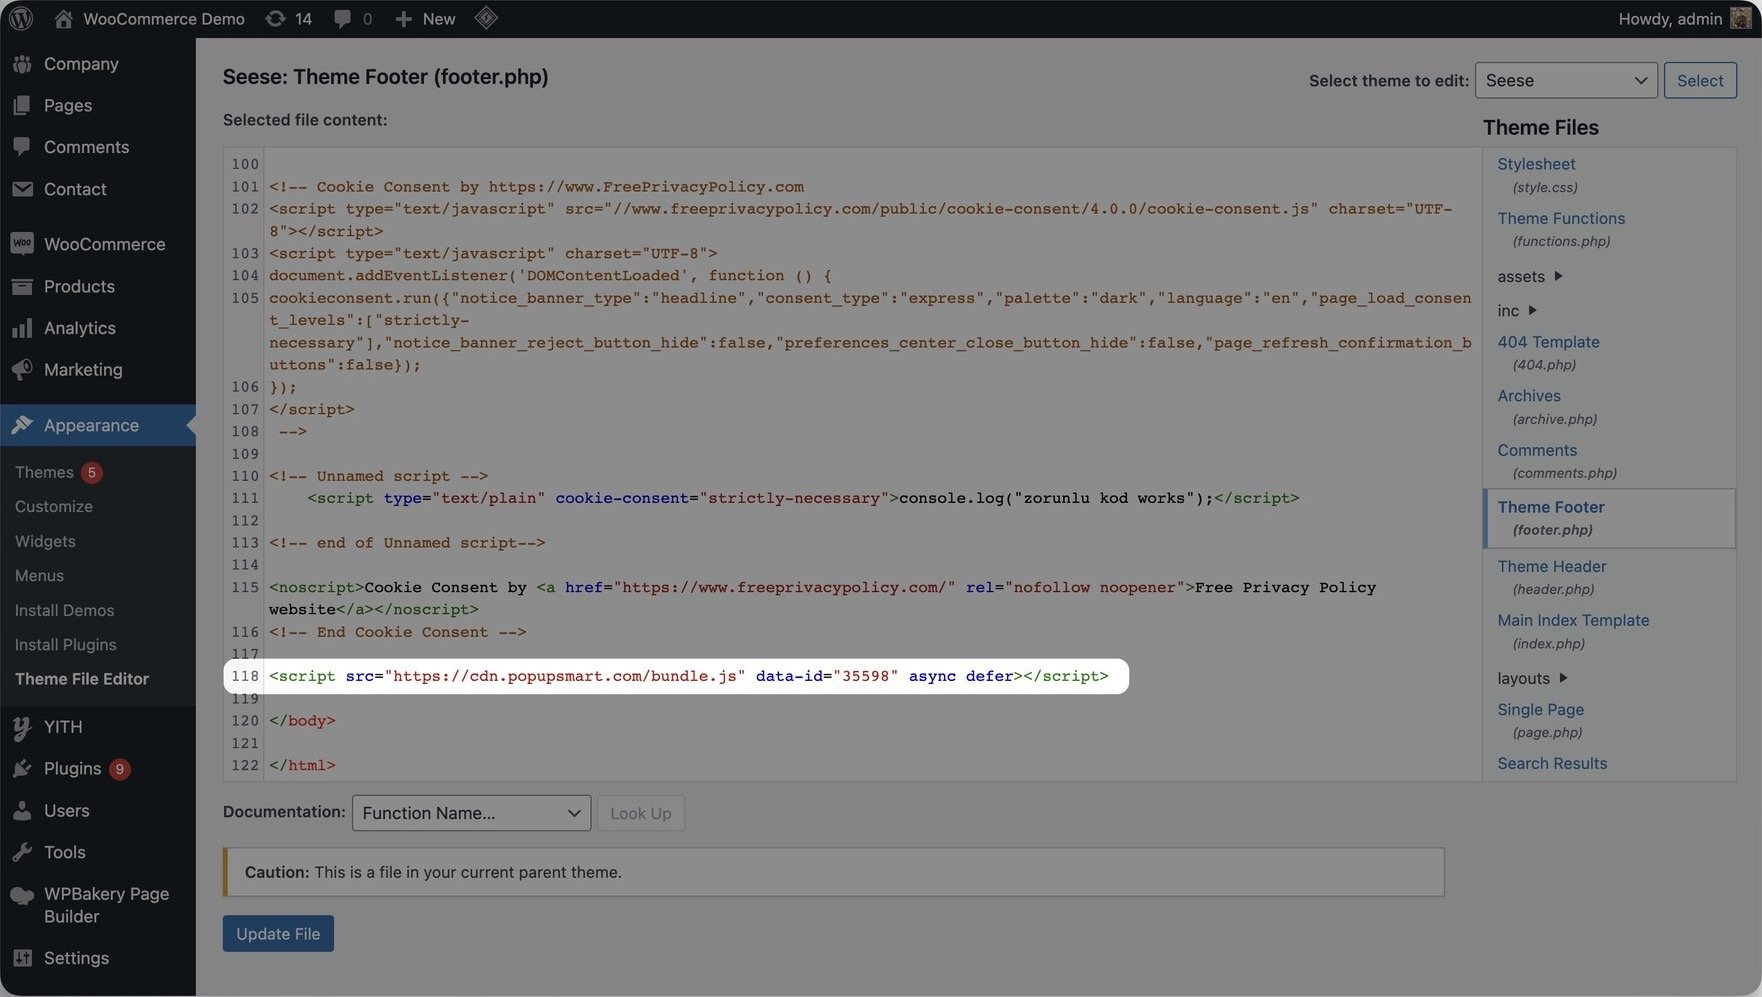Viewport: 1762px width, 997px height.
Task: Open the Select theme to edit dropdown
Action: click(x=1566, y=80)
